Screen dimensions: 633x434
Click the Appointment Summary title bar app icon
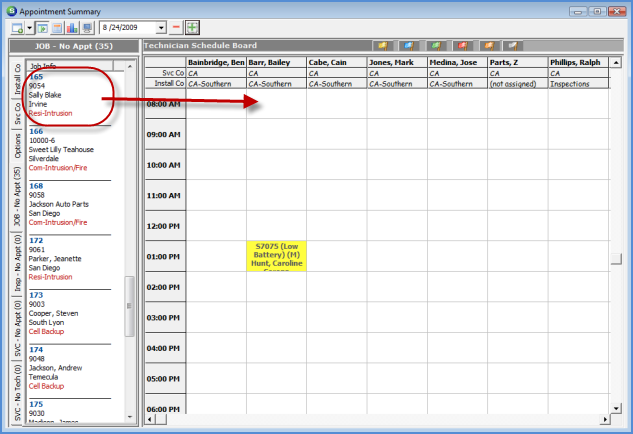click(12, 11)
